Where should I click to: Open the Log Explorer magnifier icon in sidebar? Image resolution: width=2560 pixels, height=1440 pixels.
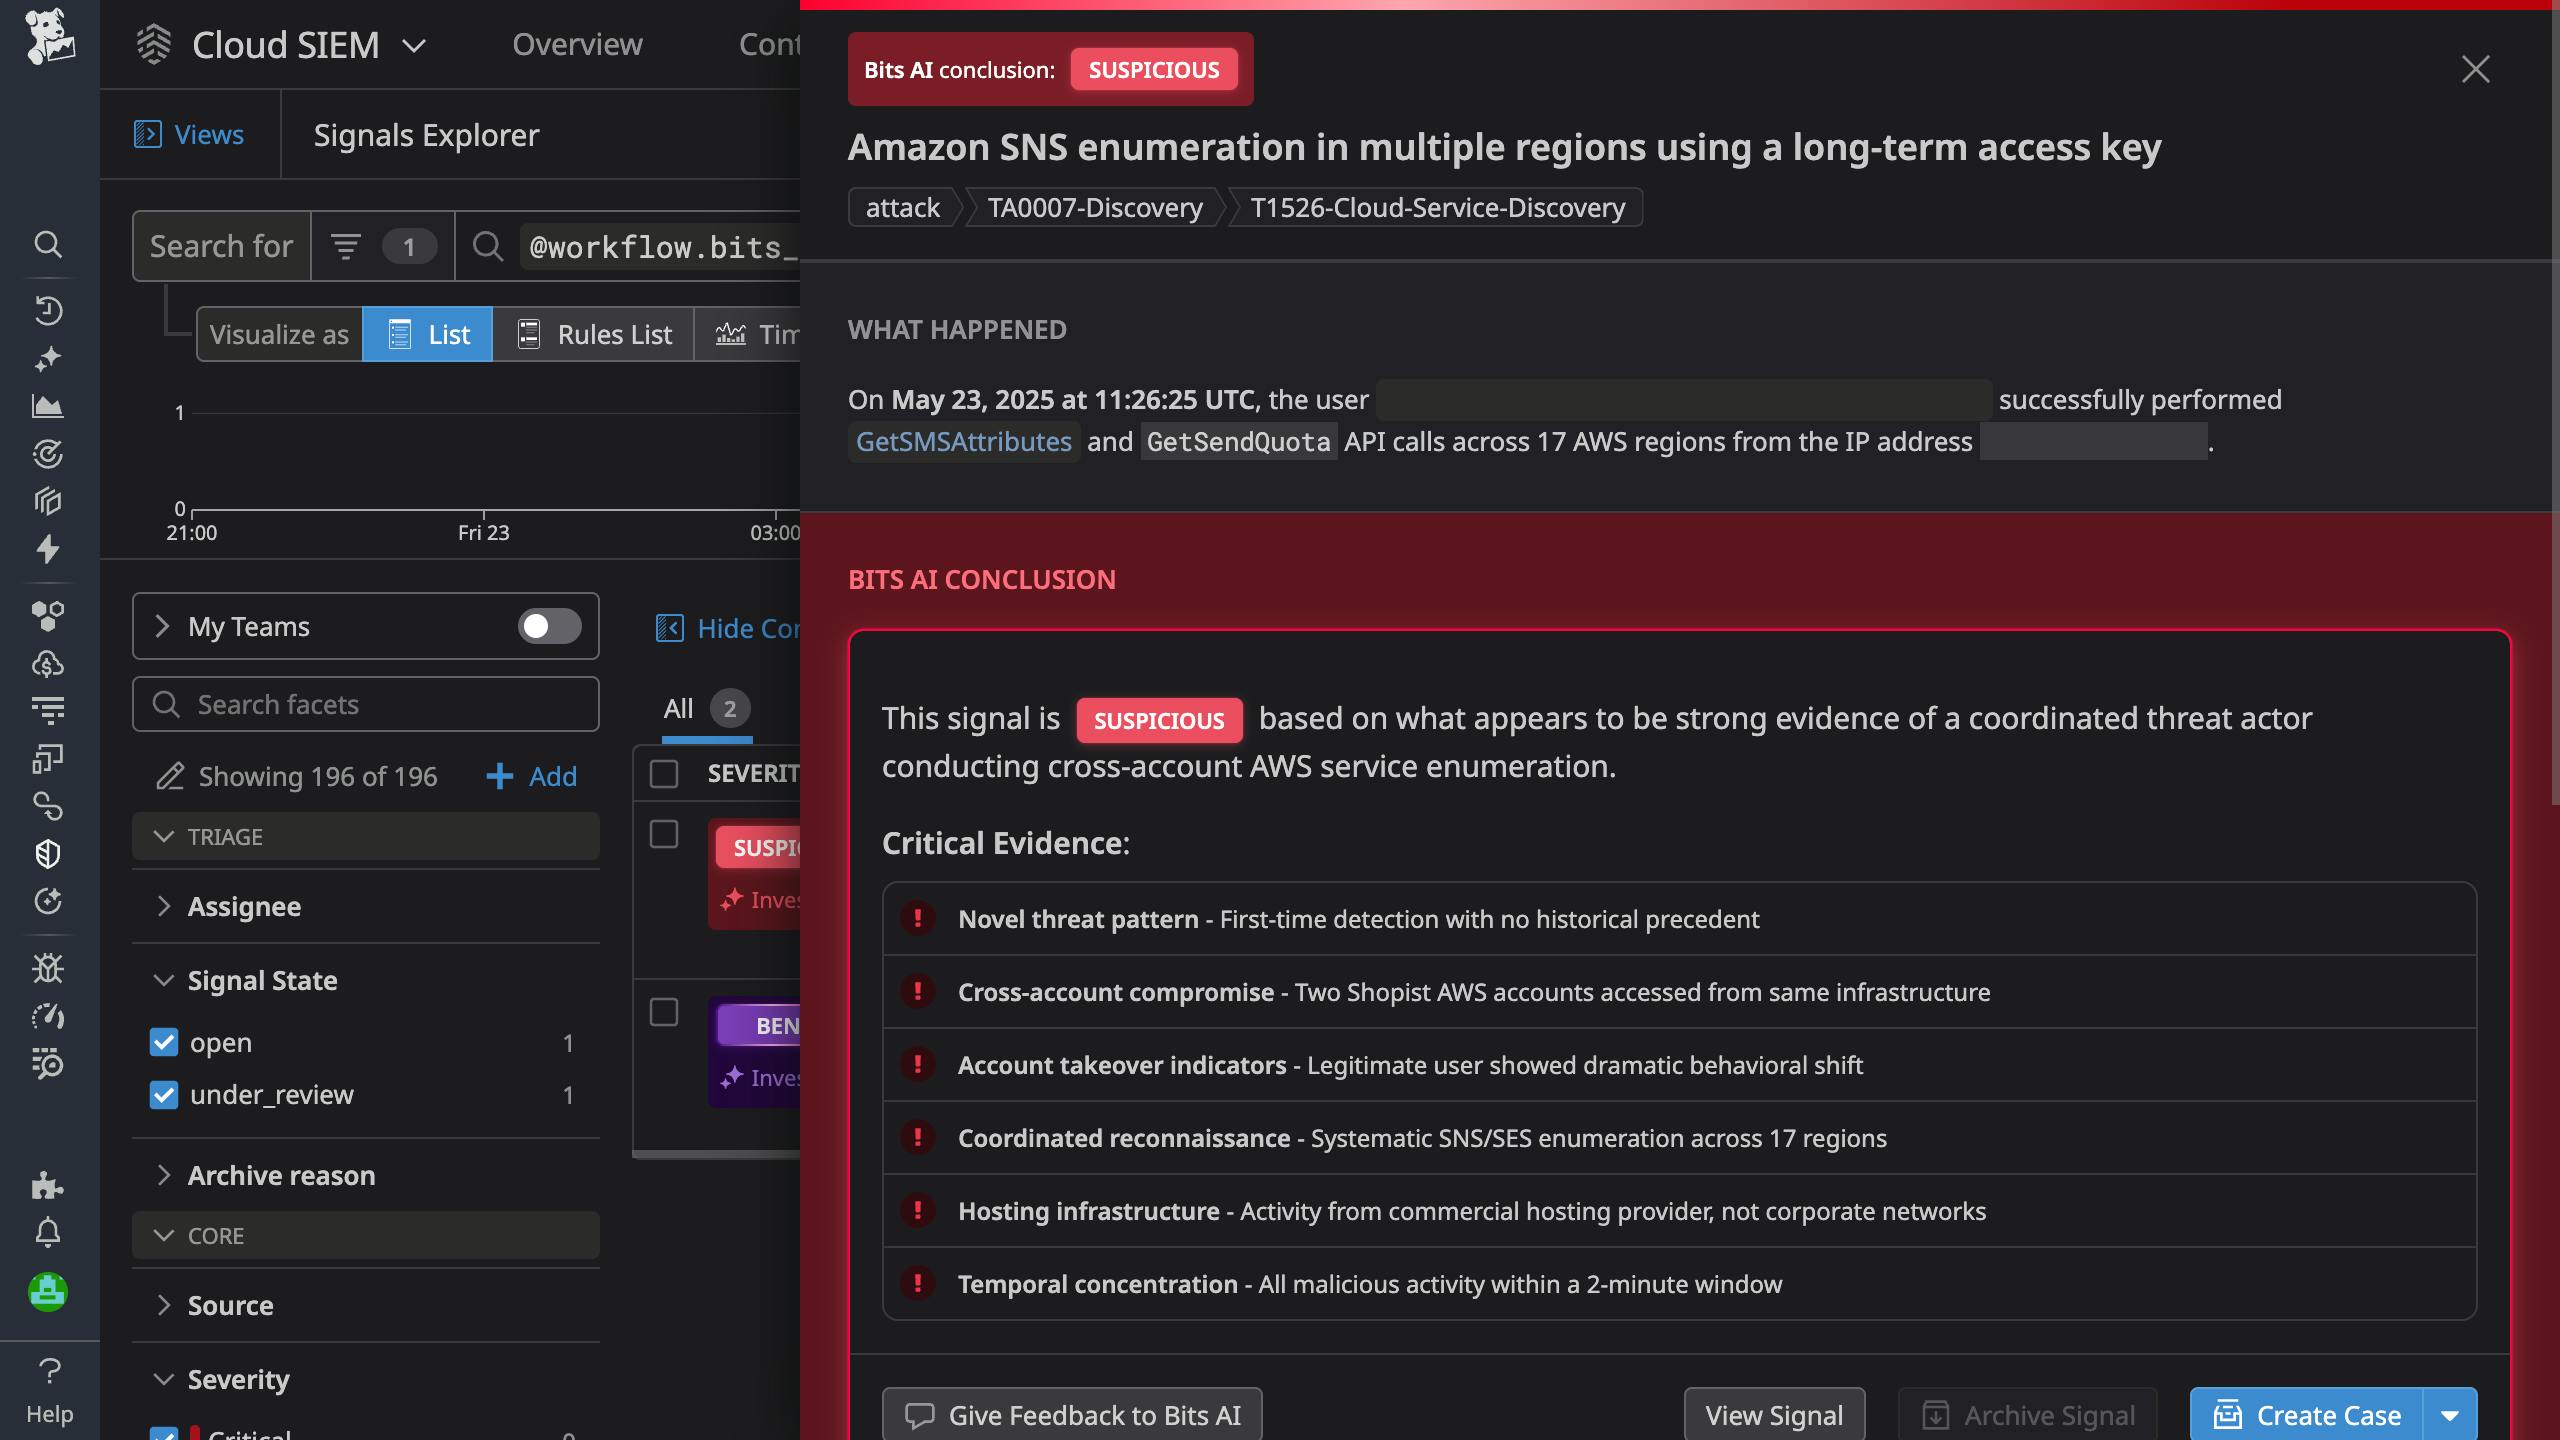(x=49, y=245)
